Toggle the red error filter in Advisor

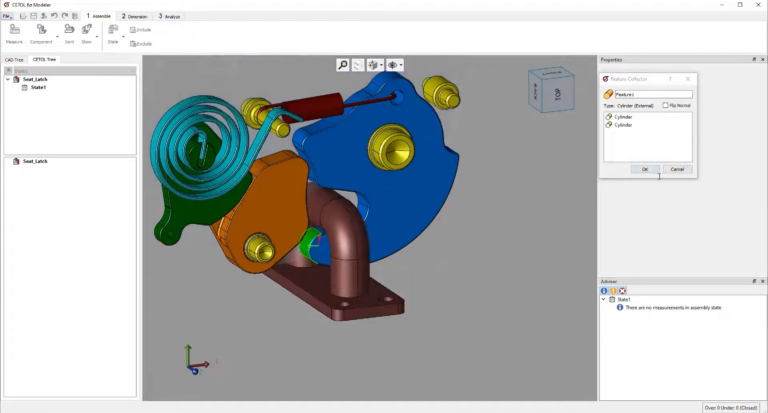coord(623,291)
